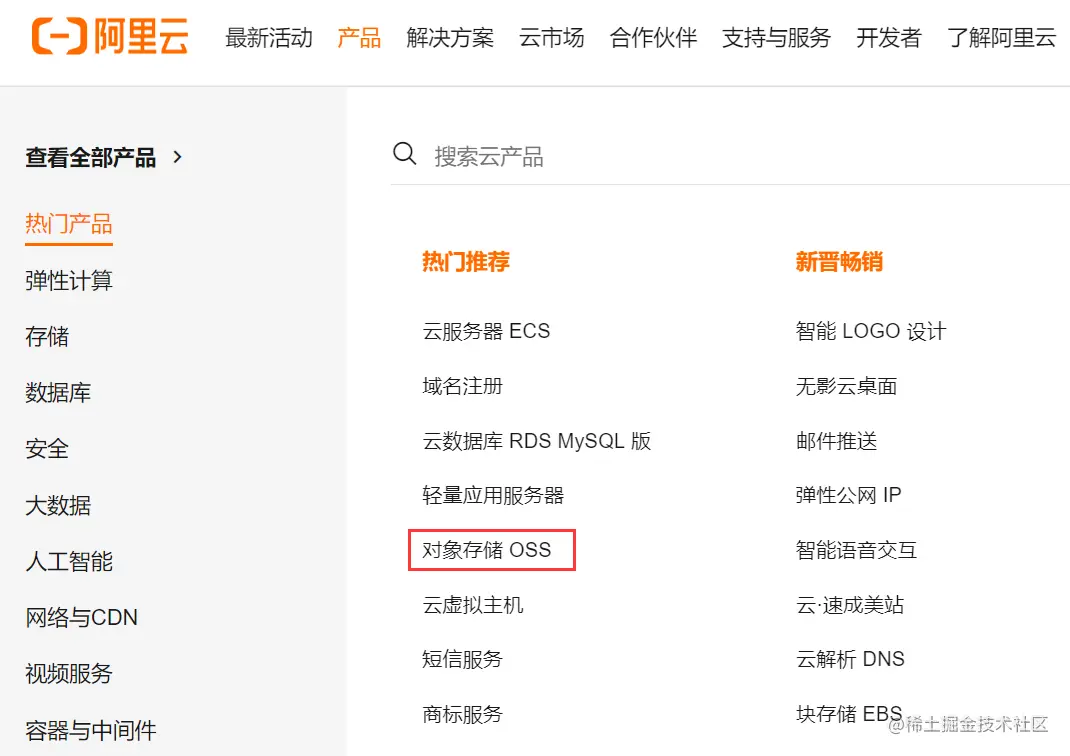Viewport: 1070px width, 756px height.
Task: Select 视频服务 sidebar category
Action: (x=69, y=674)
